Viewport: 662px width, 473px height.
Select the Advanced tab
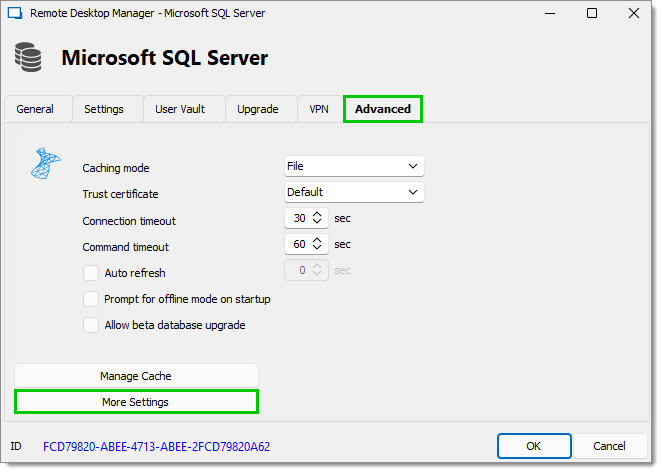tap(383, 109)
